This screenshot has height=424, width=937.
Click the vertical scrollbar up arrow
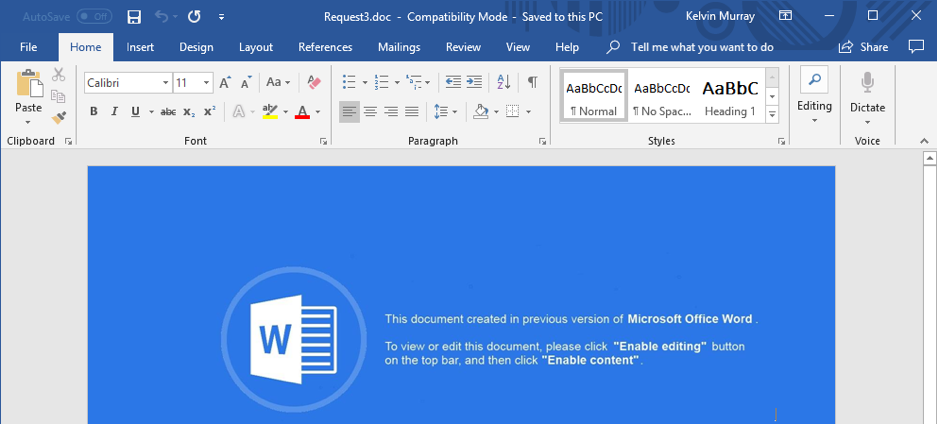pyautogui.click(x=929, y=158)
